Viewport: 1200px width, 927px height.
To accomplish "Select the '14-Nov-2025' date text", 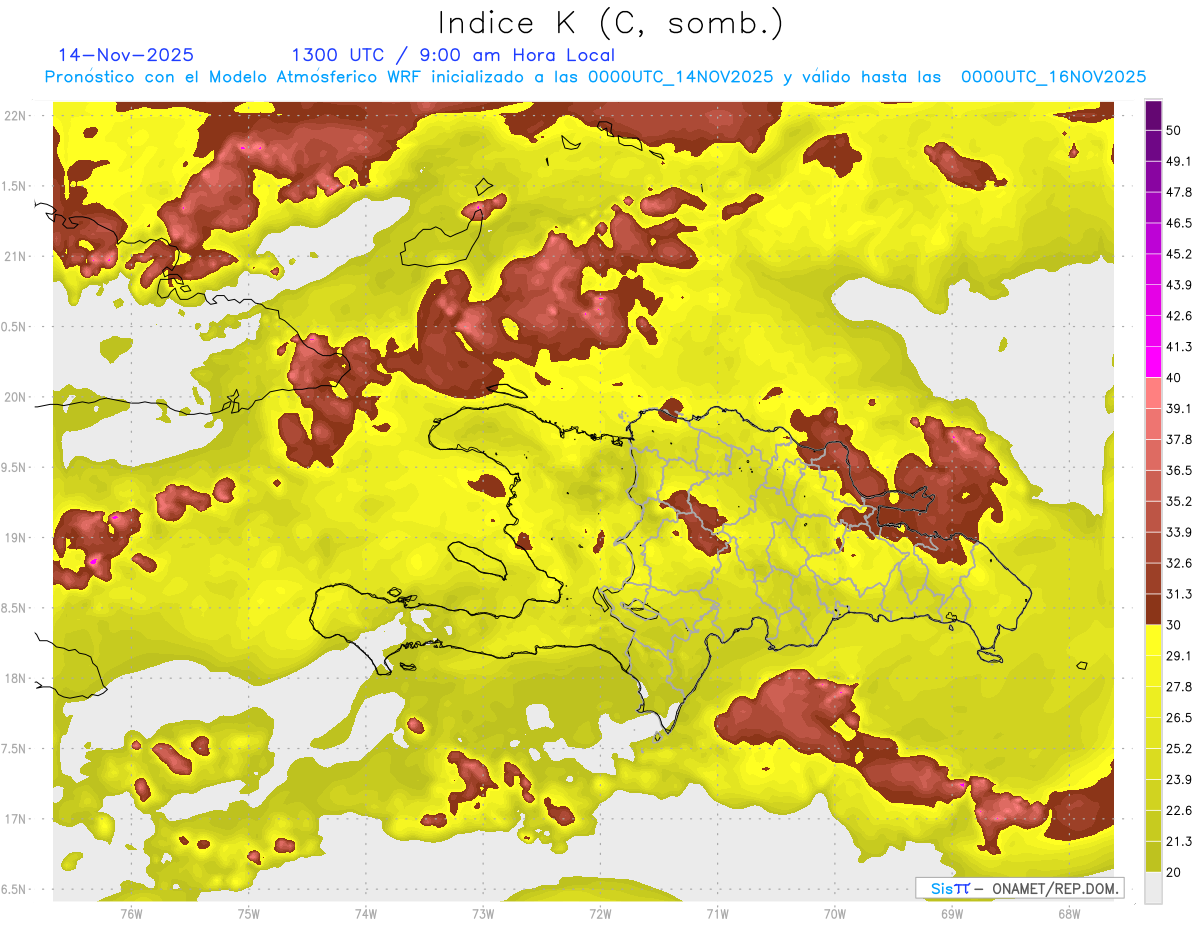I will pos(126,55).
